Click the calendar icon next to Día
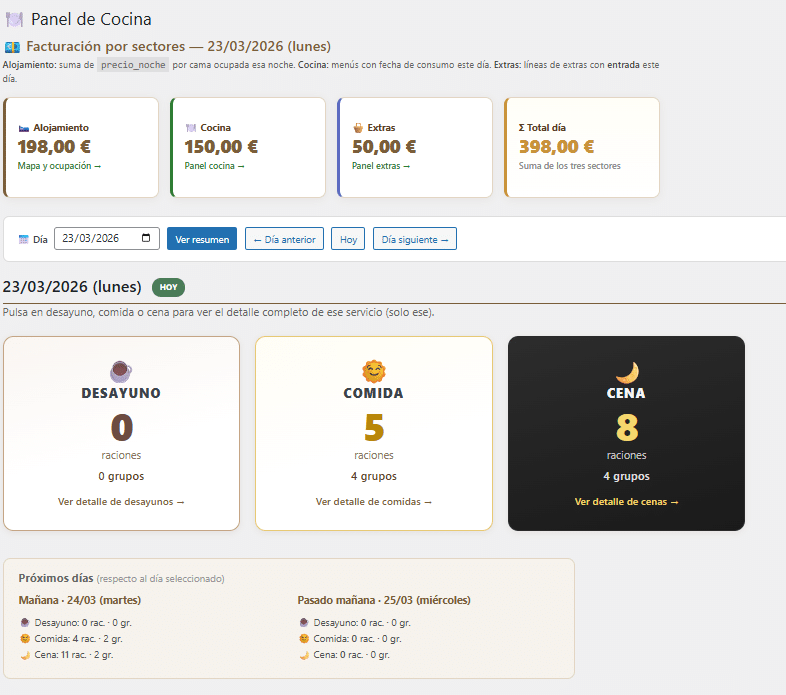 (x=24, y=240)
